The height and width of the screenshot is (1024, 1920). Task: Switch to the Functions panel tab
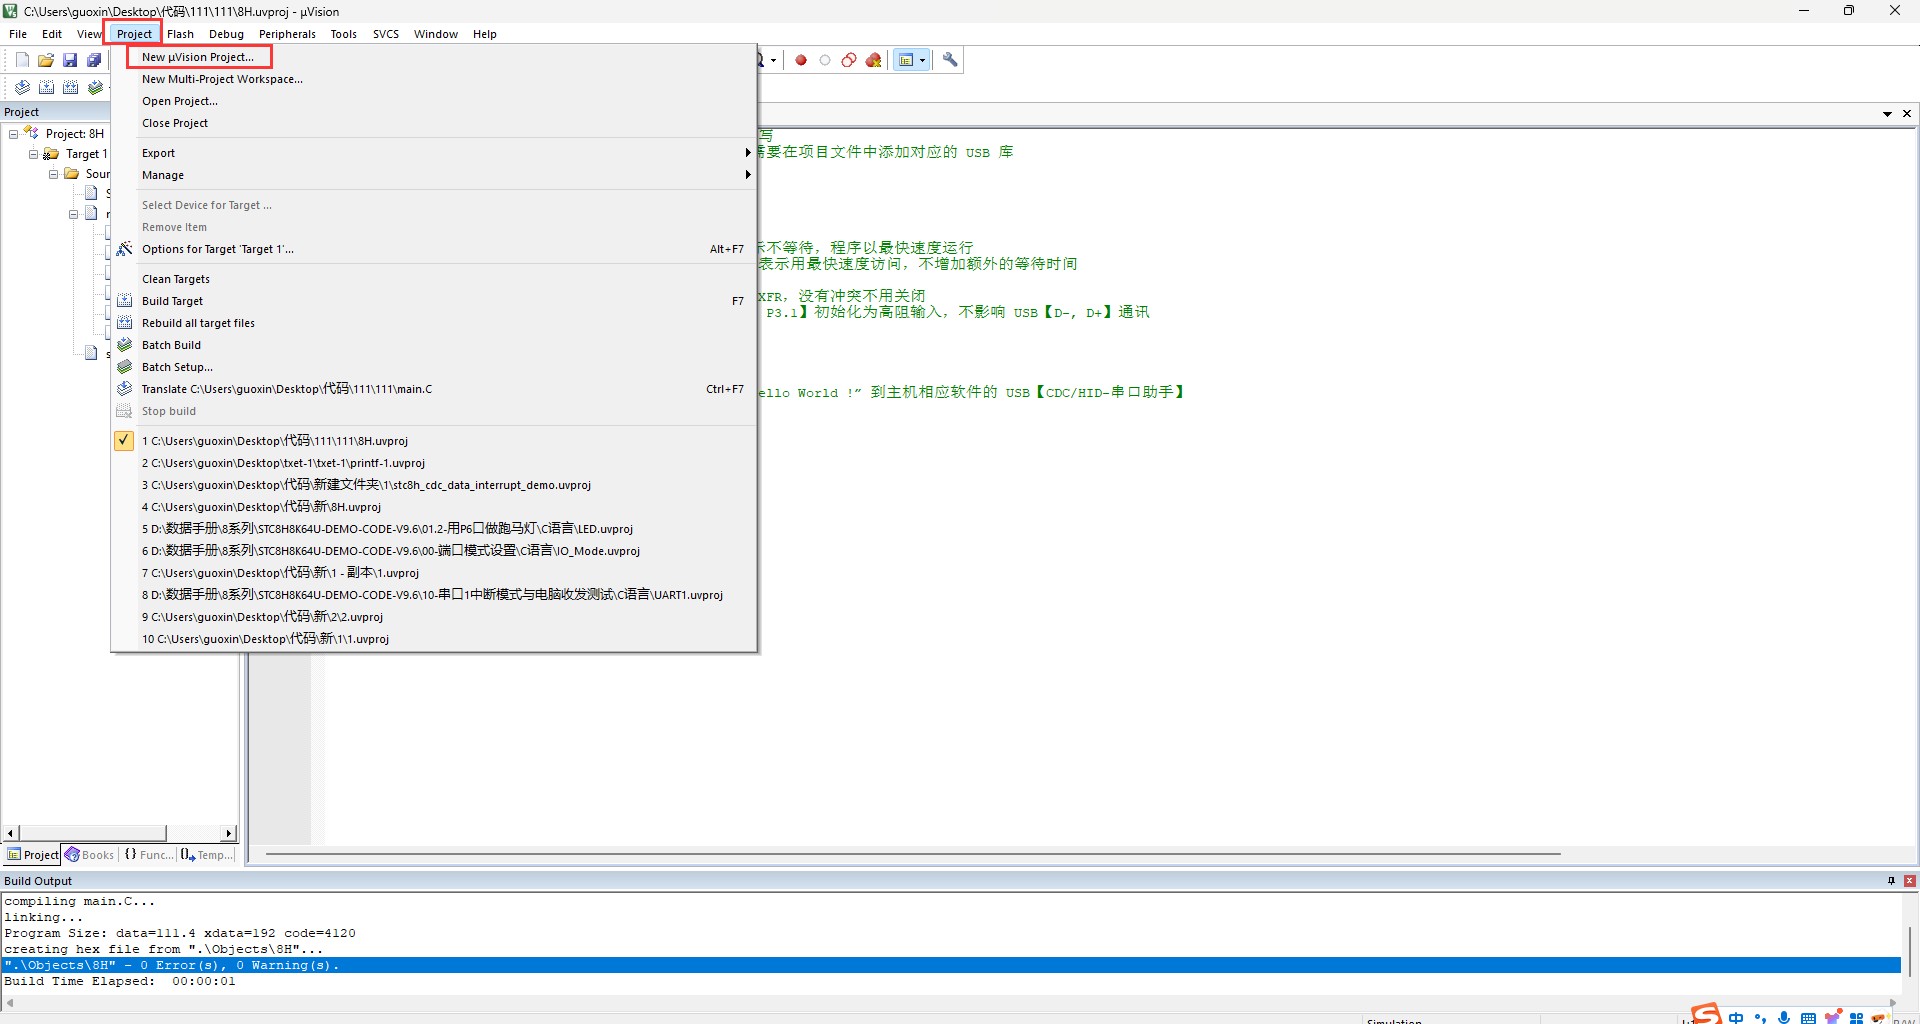(x=148, y=855)
